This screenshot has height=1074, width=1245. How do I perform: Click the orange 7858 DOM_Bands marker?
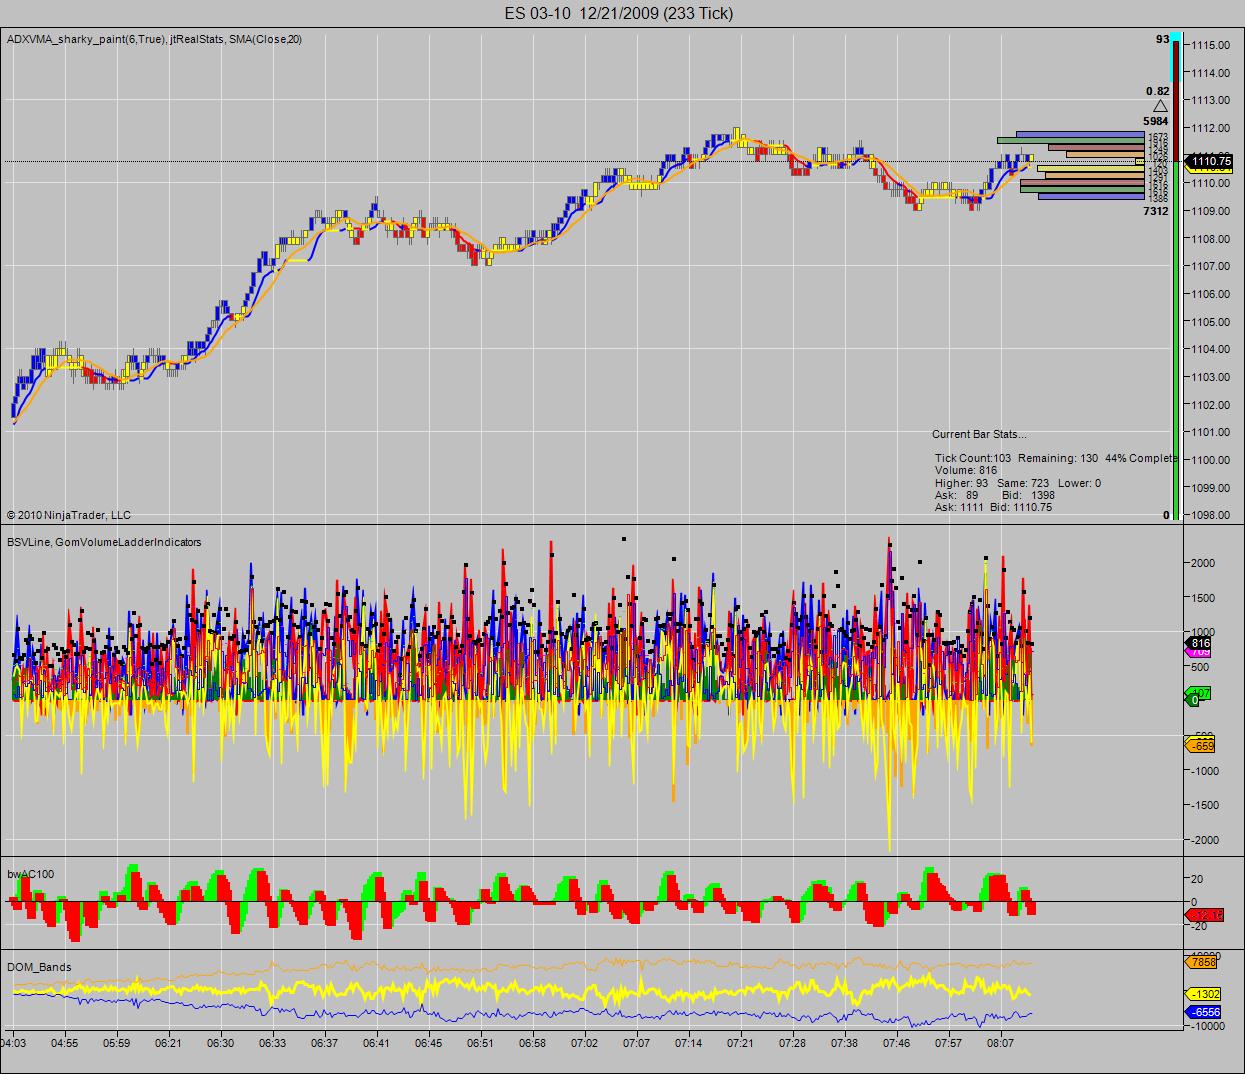(1201, 962)
